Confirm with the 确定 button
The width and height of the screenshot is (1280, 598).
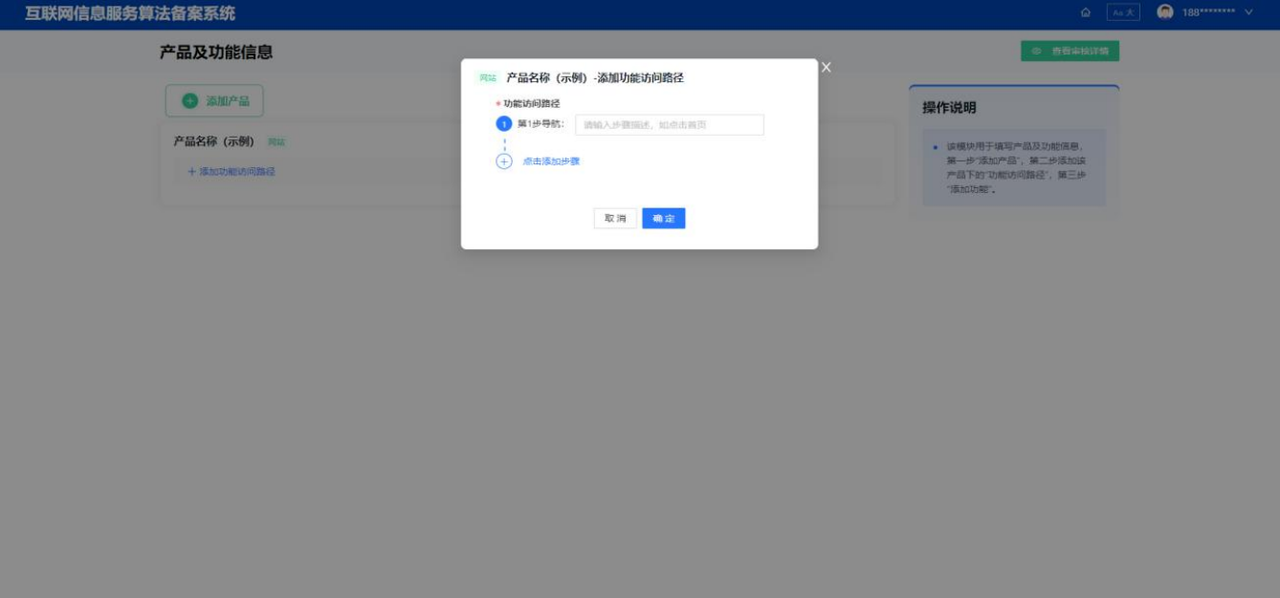pyautogui.click(x=663, y=218)
